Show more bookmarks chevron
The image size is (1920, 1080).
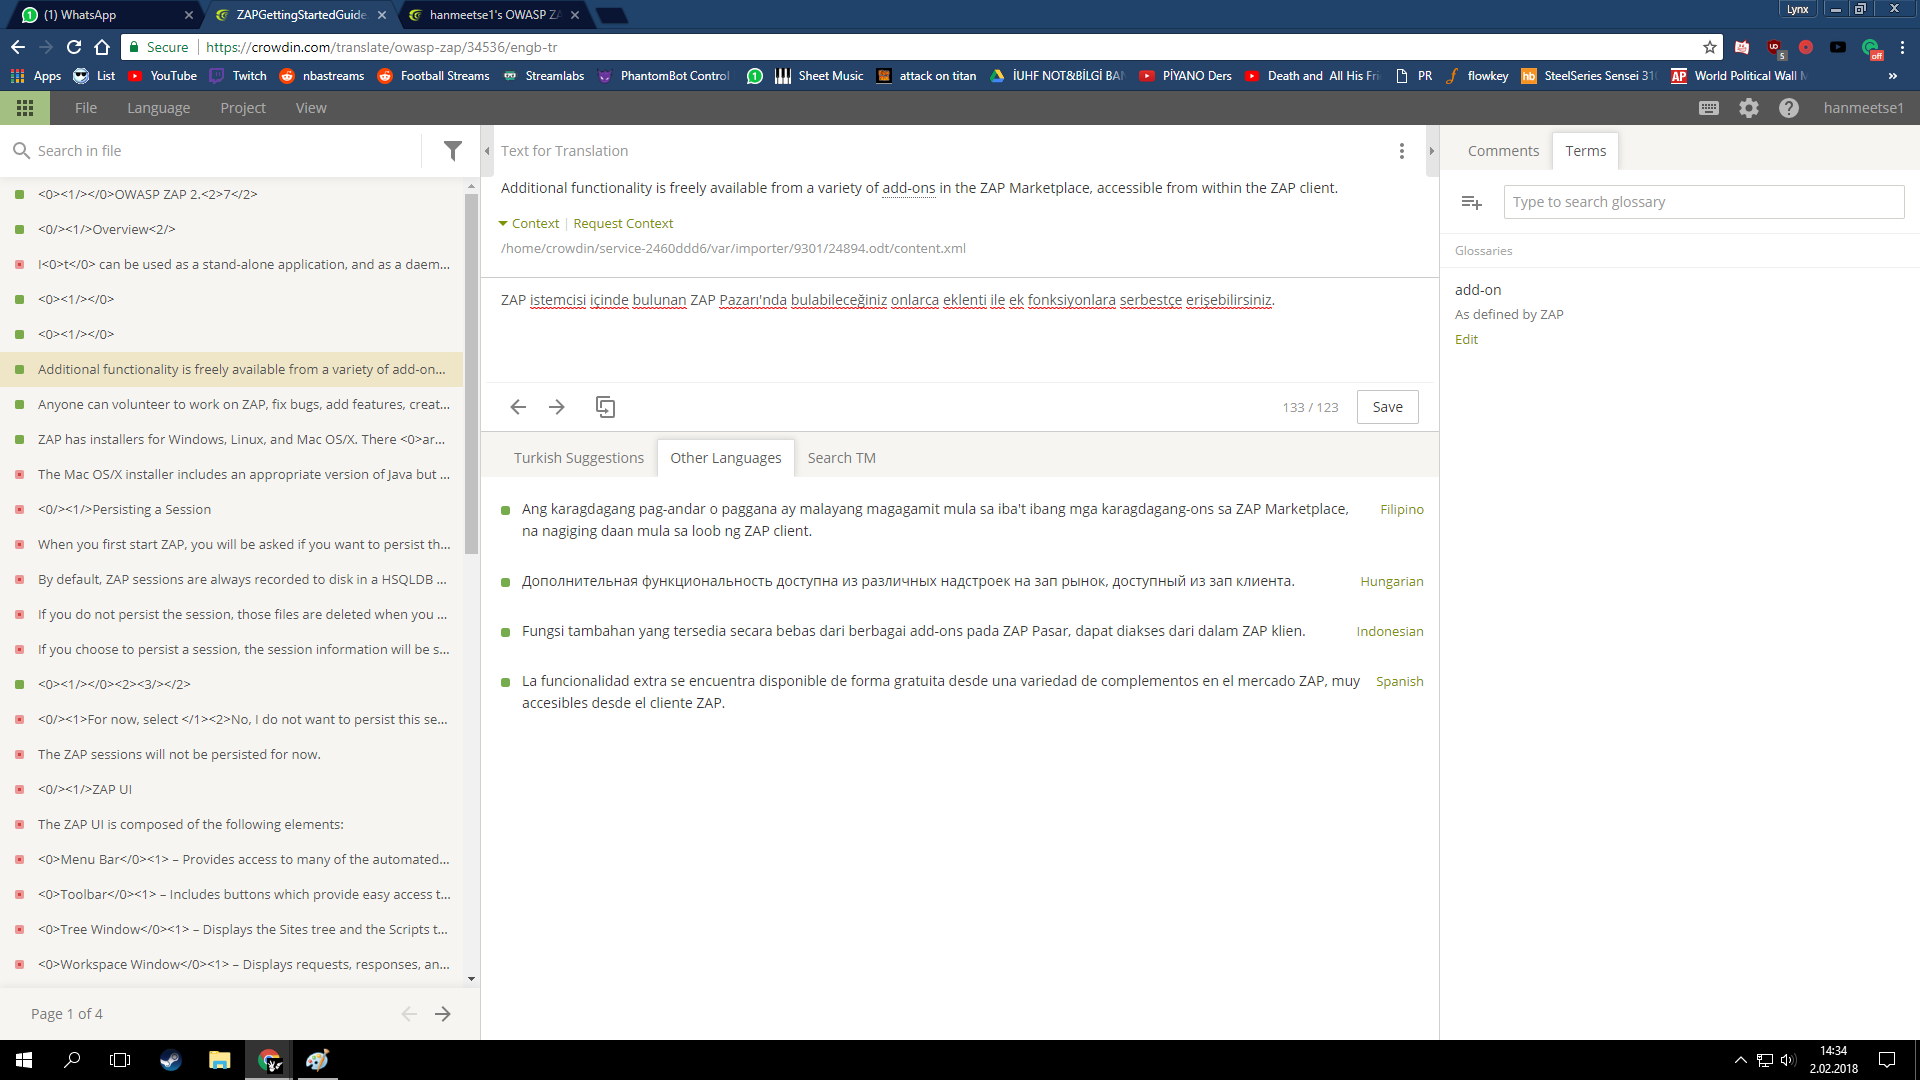[1893, 76]
